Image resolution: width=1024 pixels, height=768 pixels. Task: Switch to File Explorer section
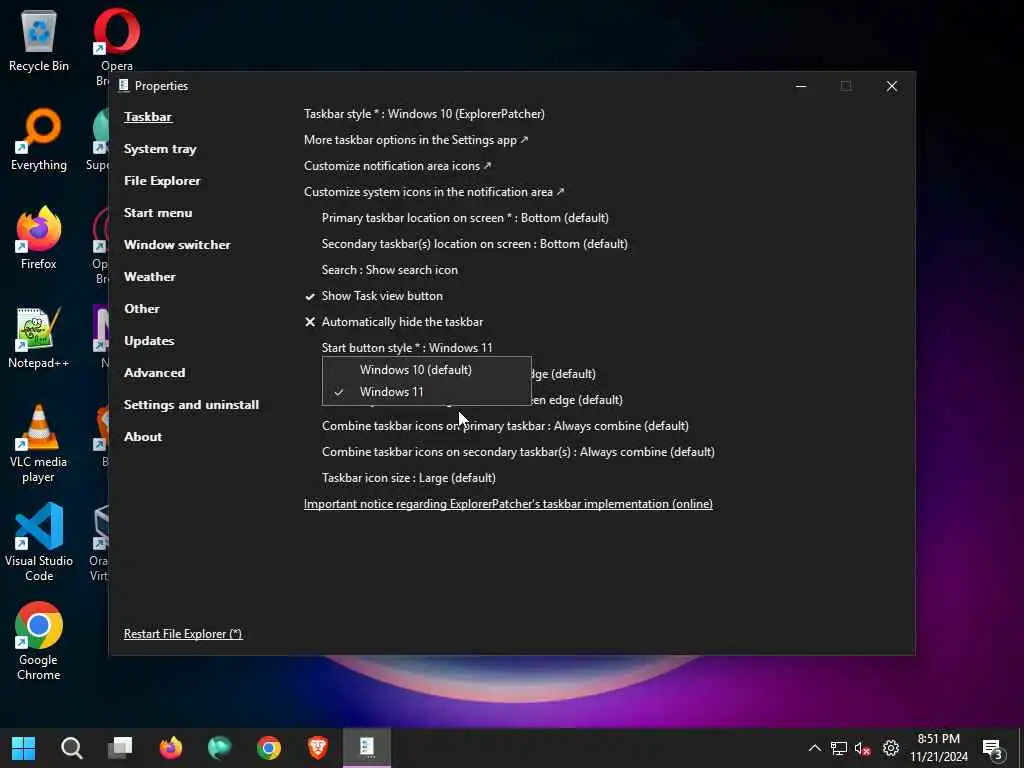tap(162, 181)
